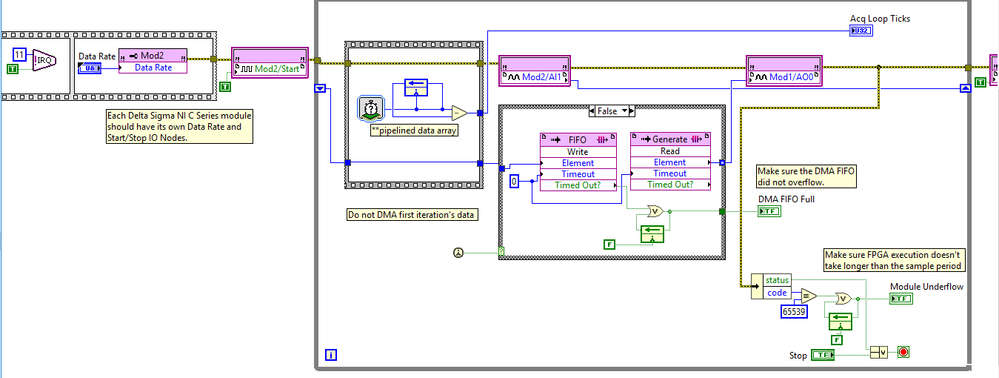Image resolution: width=999 pixels, height=378 pixels.
Task: Click the case selector terminal question mark
Action: coord(501,253)
